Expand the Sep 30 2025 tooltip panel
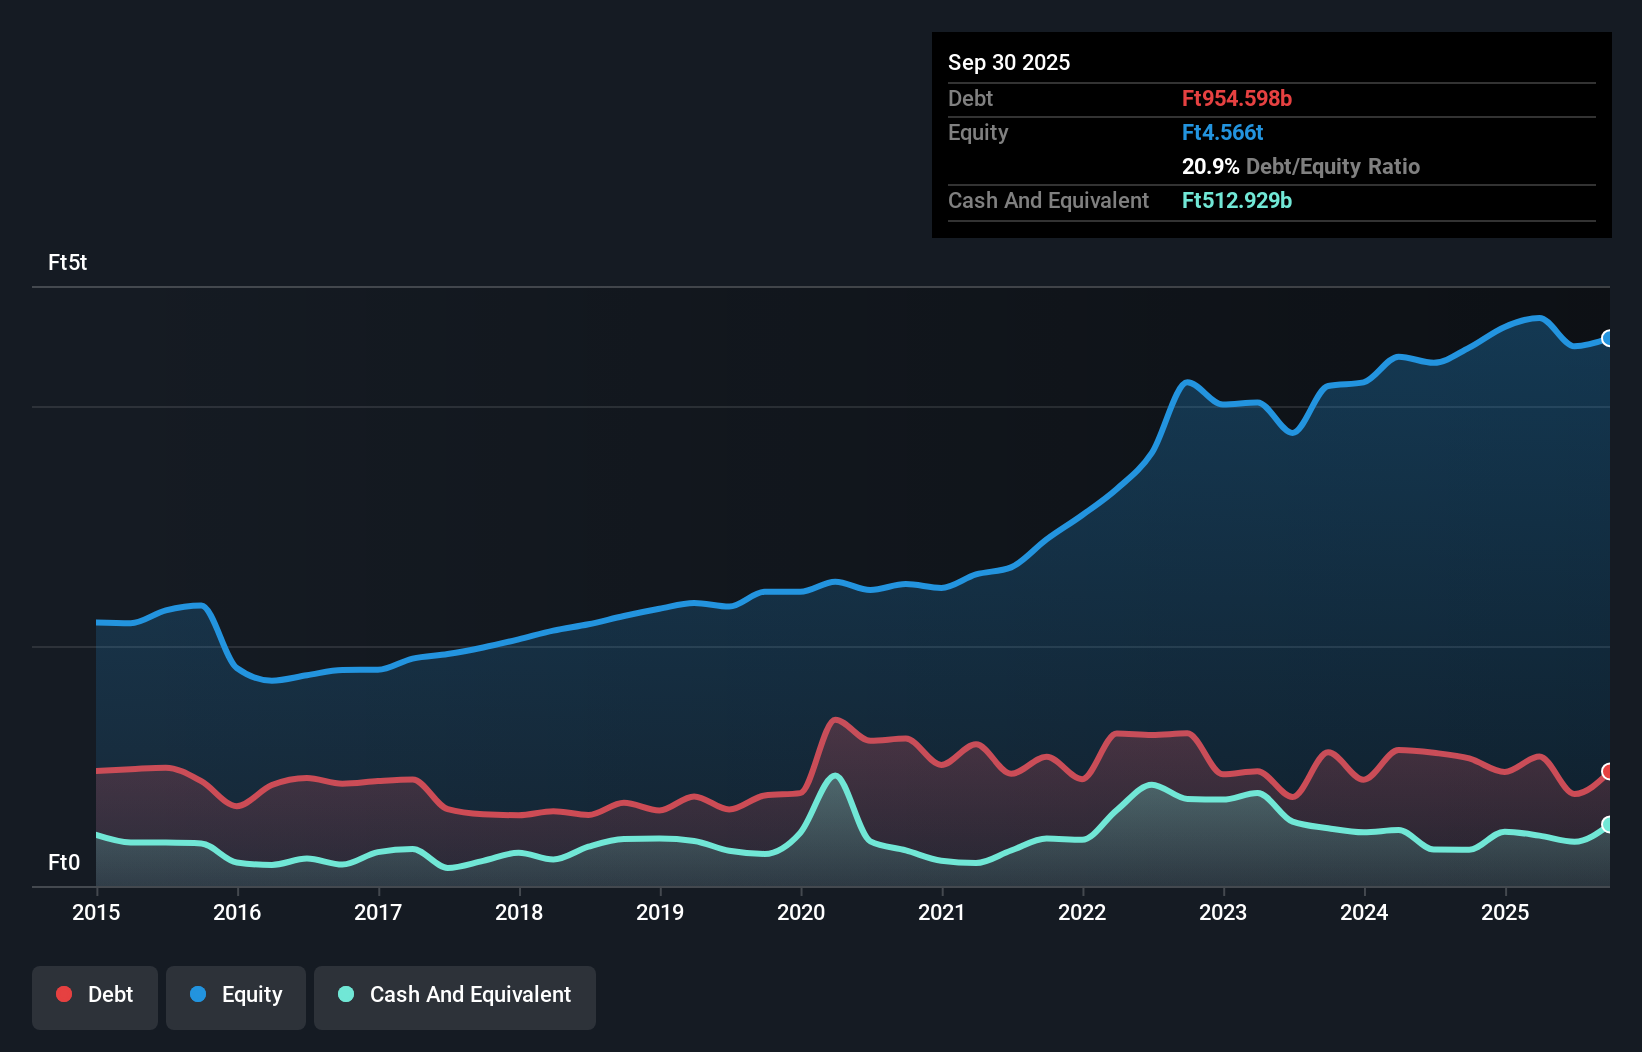The height and width of the screenshot is (1052, 1642). click(x=1009, y=62)
